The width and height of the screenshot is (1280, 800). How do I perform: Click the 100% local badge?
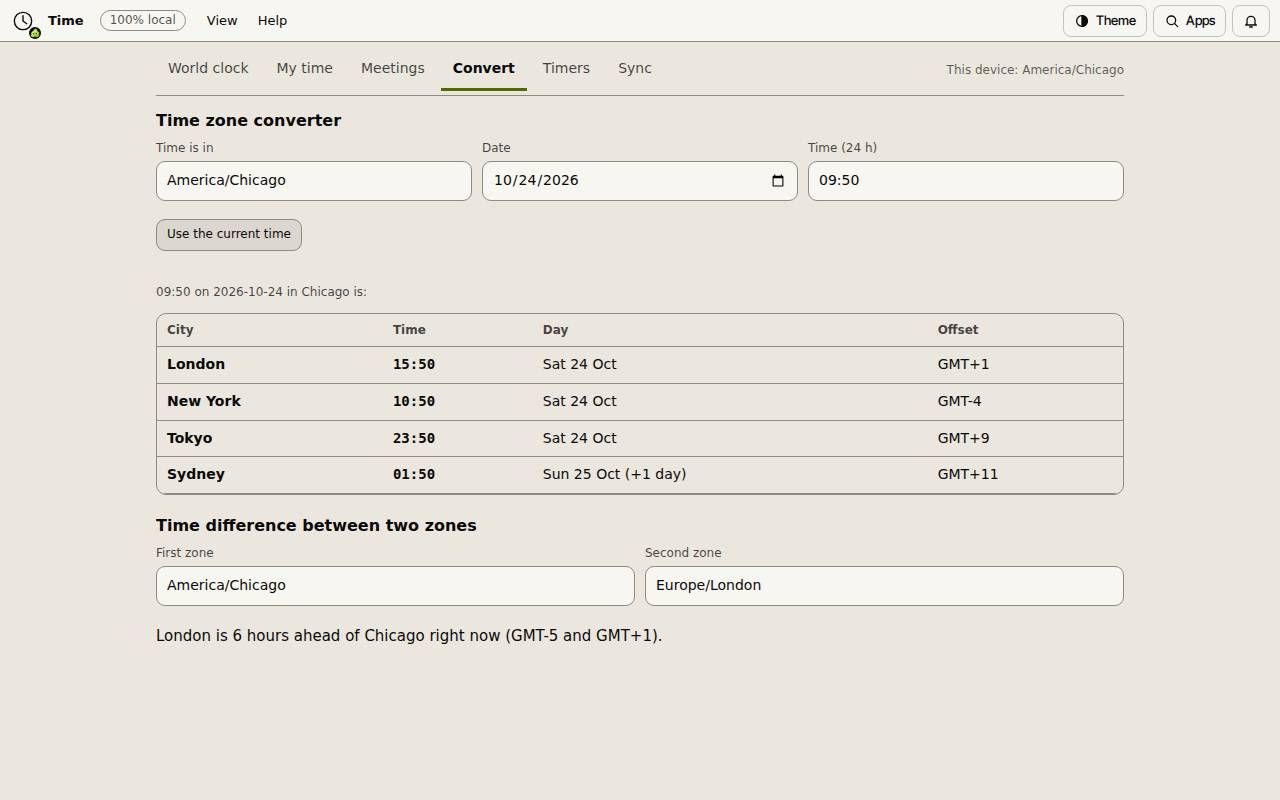[143, 20]
